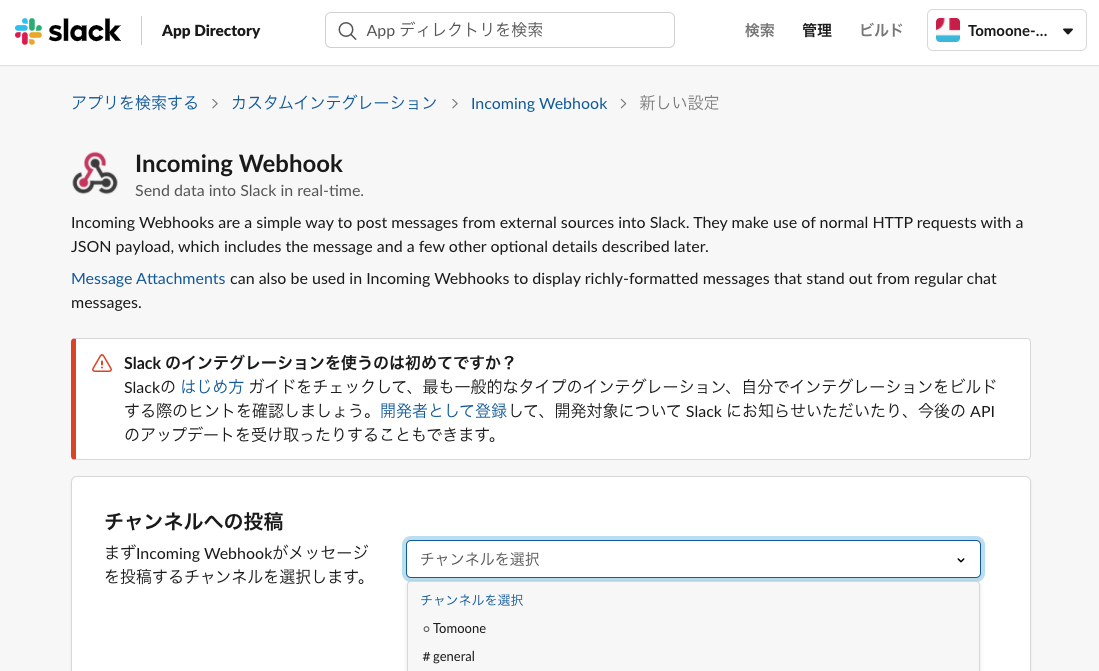Open the workspace switcher dropdown arrow
The width and height of the screenshot is (1099, 671).
tap(1068, 31)
